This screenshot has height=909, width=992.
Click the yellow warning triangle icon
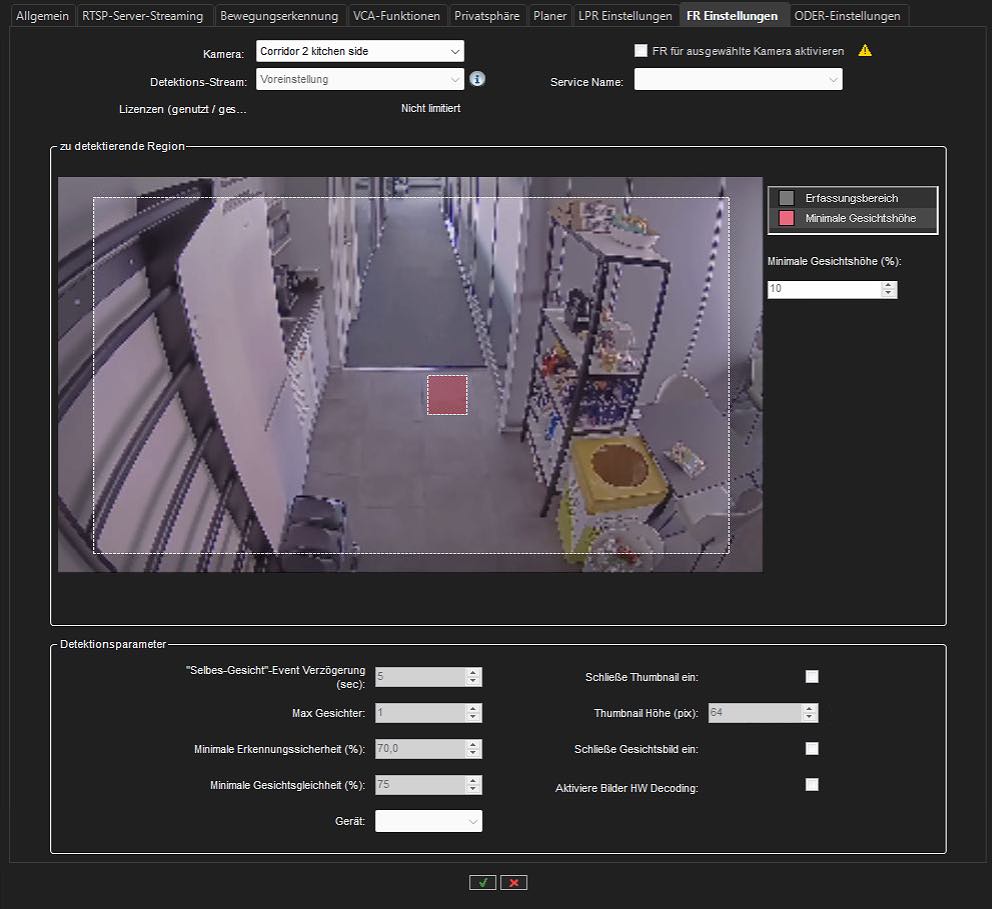865,51
